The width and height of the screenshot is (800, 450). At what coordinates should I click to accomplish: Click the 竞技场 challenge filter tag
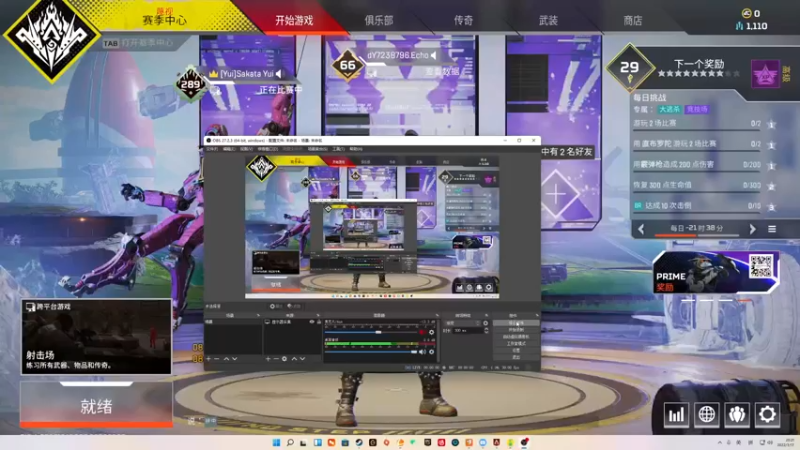point(697,109)
